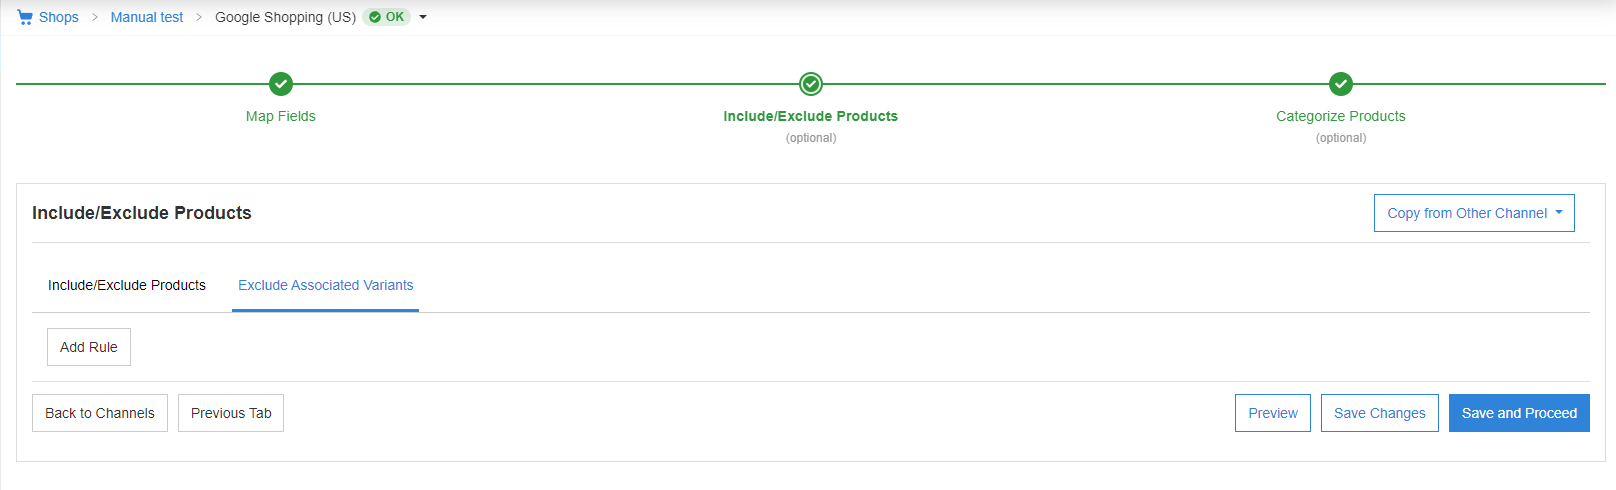Click the Map Fields step checkmark circle
The image size is (1616, 490).
point(281,84)
